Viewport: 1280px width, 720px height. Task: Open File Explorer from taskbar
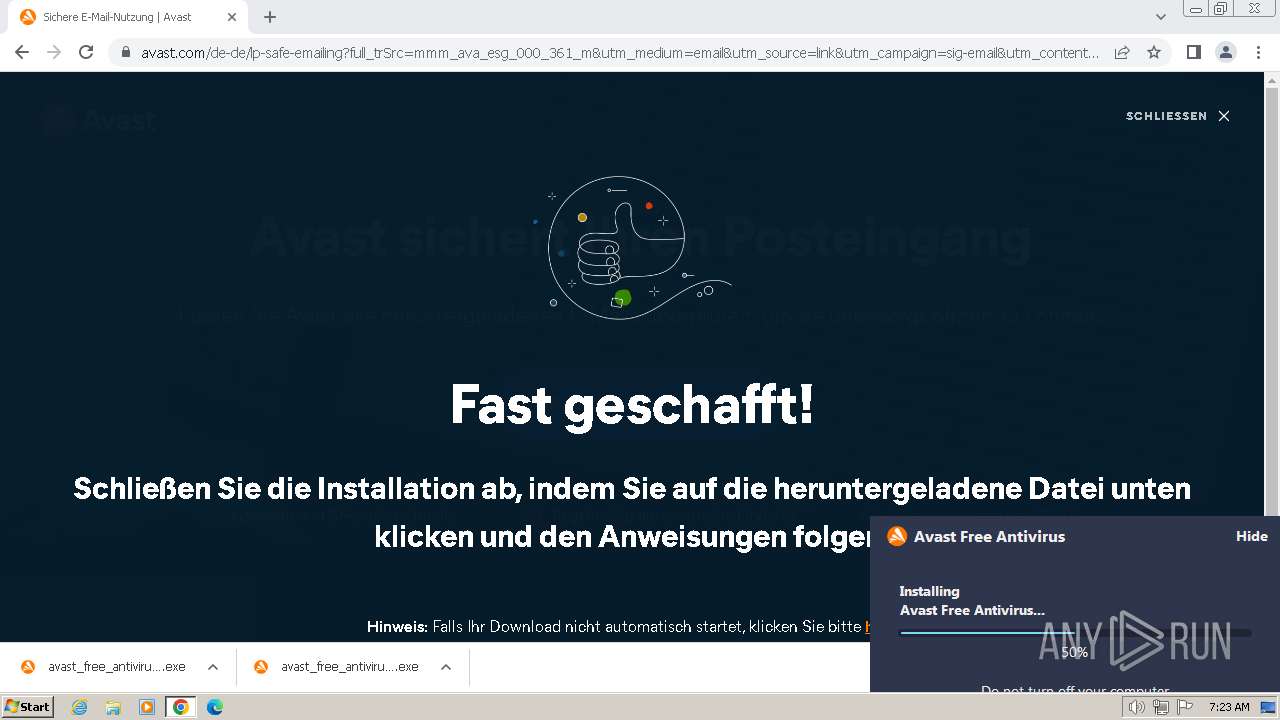click(113, 707)
